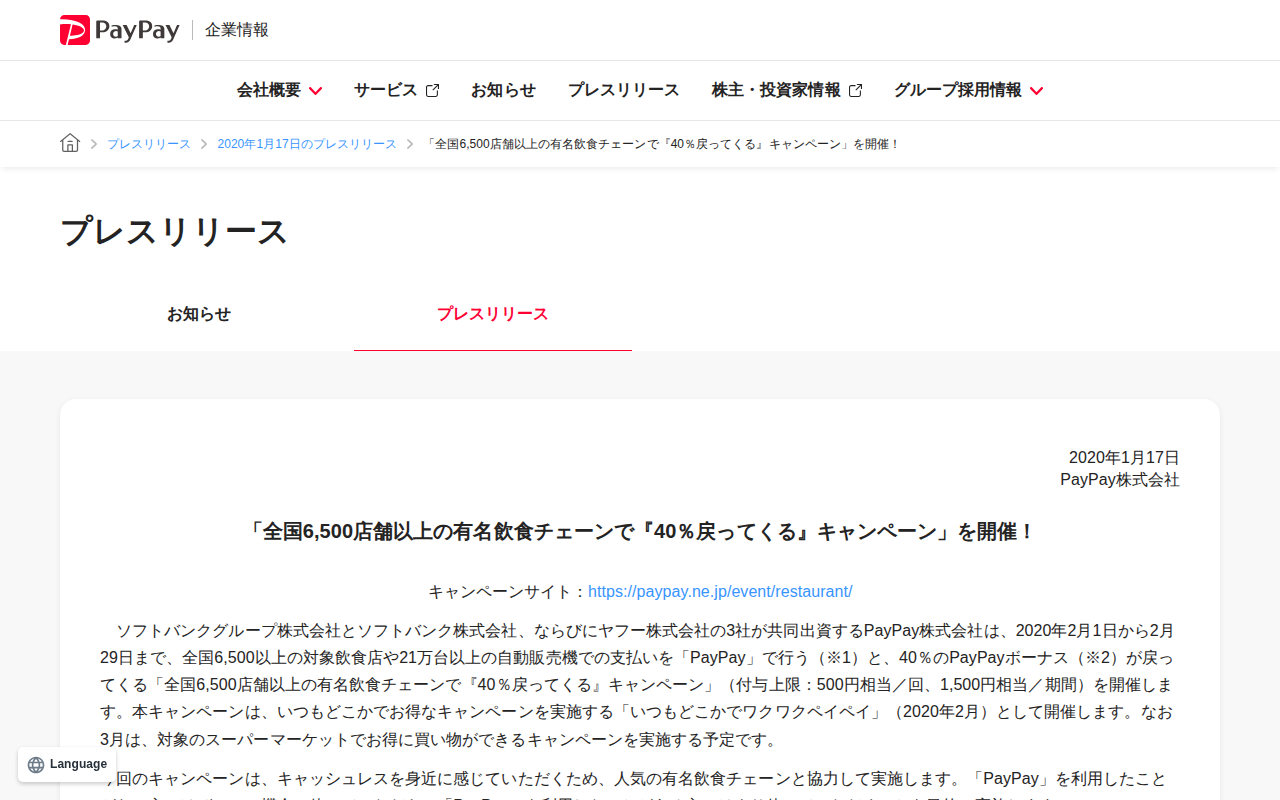Click the chevron next to グループ採用情報
The width and height of the screenshot is (1280, 800).
(1036, 91)
